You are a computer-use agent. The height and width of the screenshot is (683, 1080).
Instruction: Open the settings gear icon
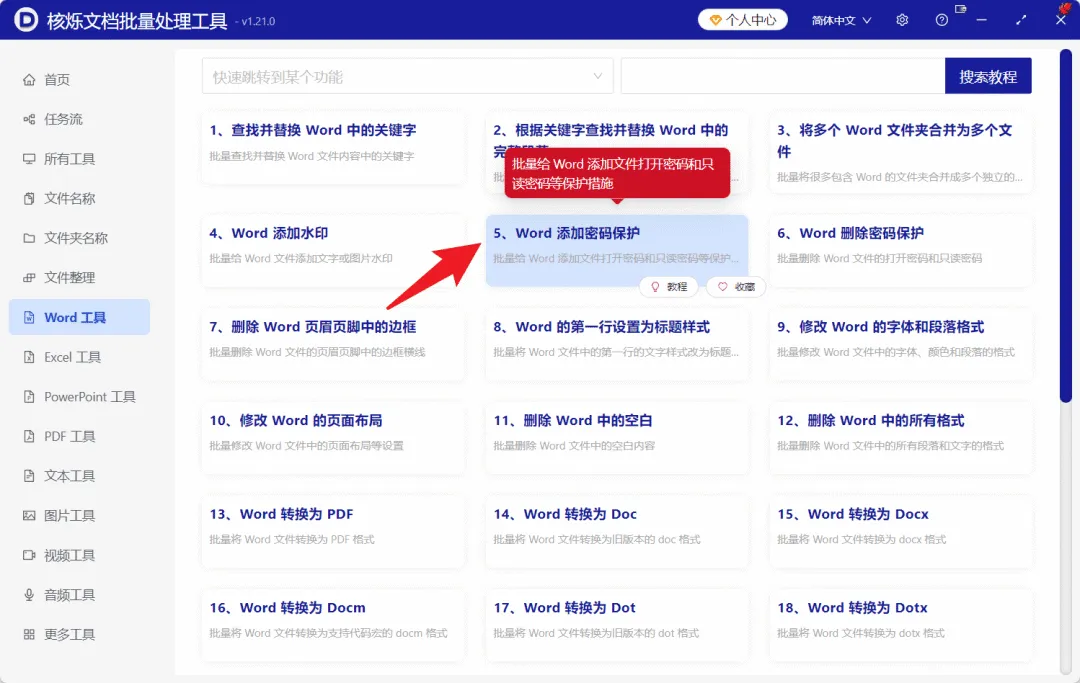pos(902,20)
